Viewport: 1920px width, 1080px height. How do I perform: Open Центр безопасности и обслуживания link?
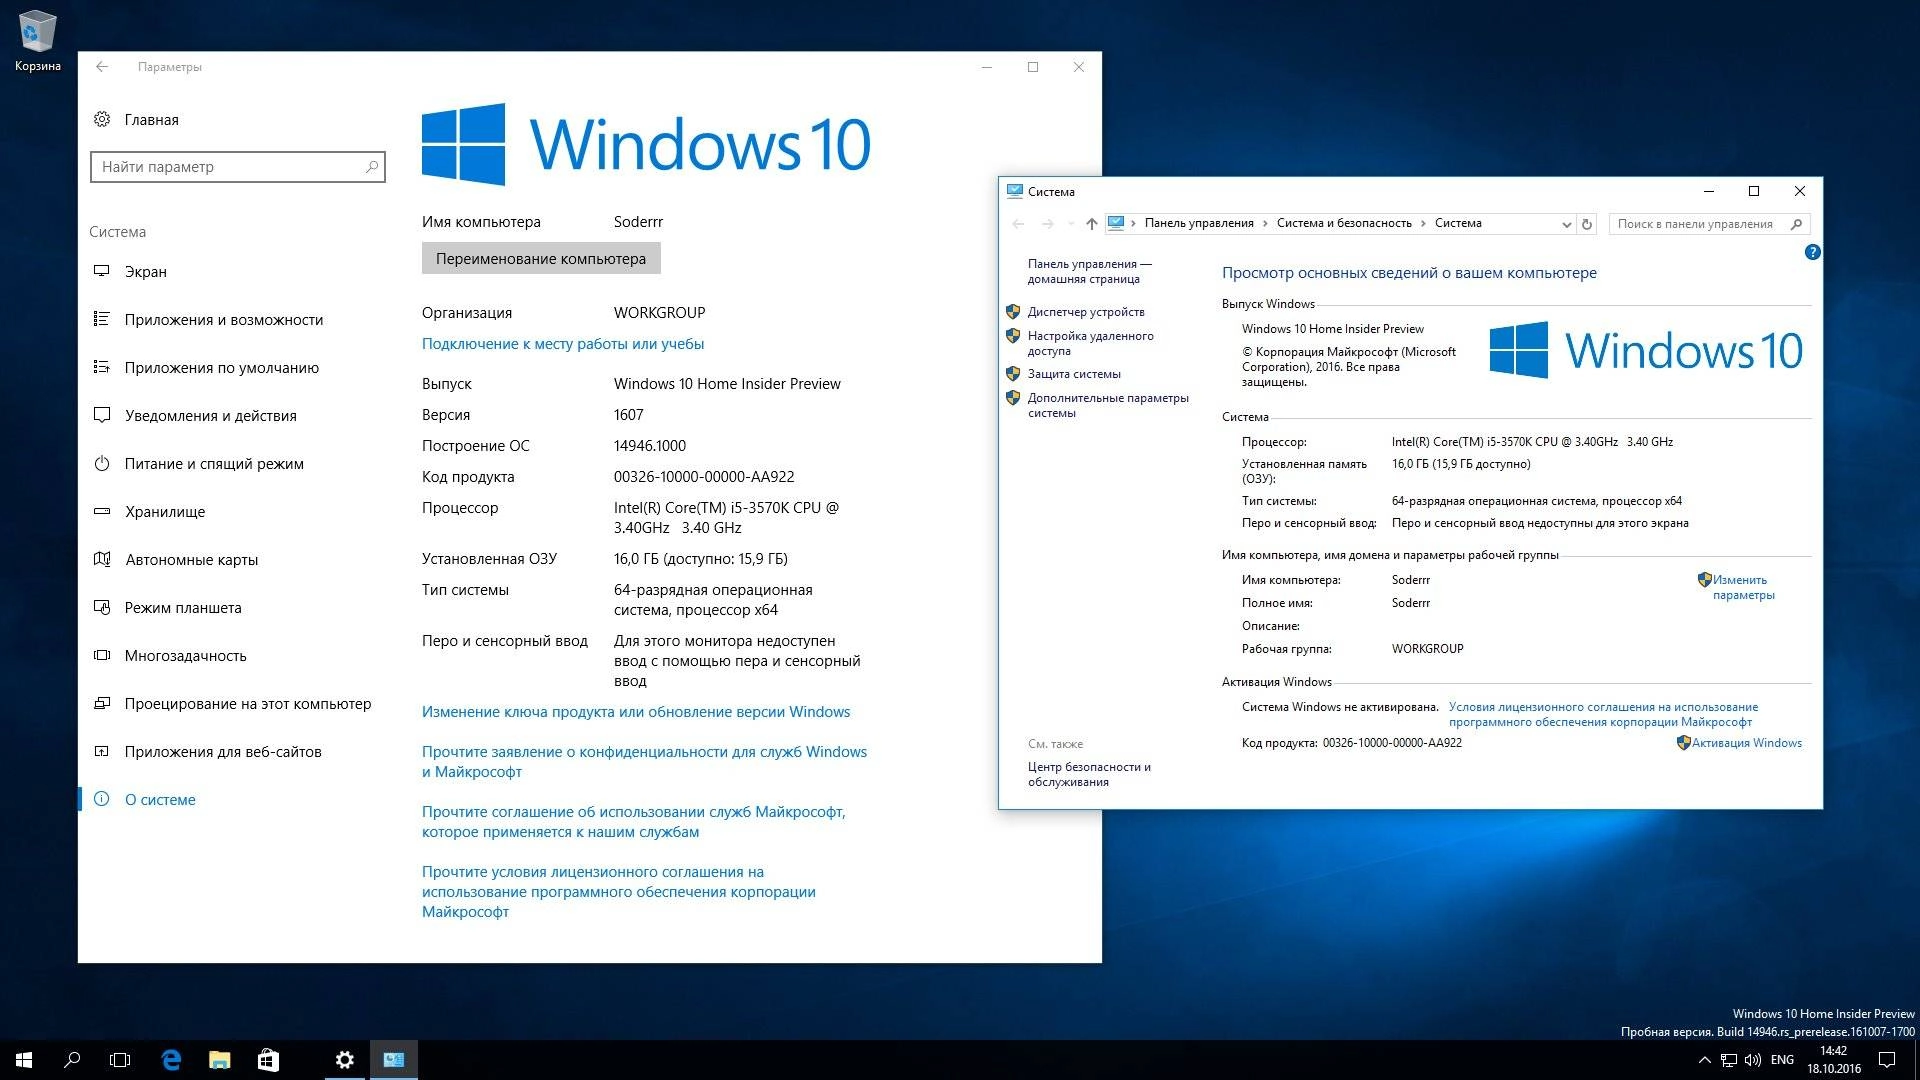coord(1089,774)
